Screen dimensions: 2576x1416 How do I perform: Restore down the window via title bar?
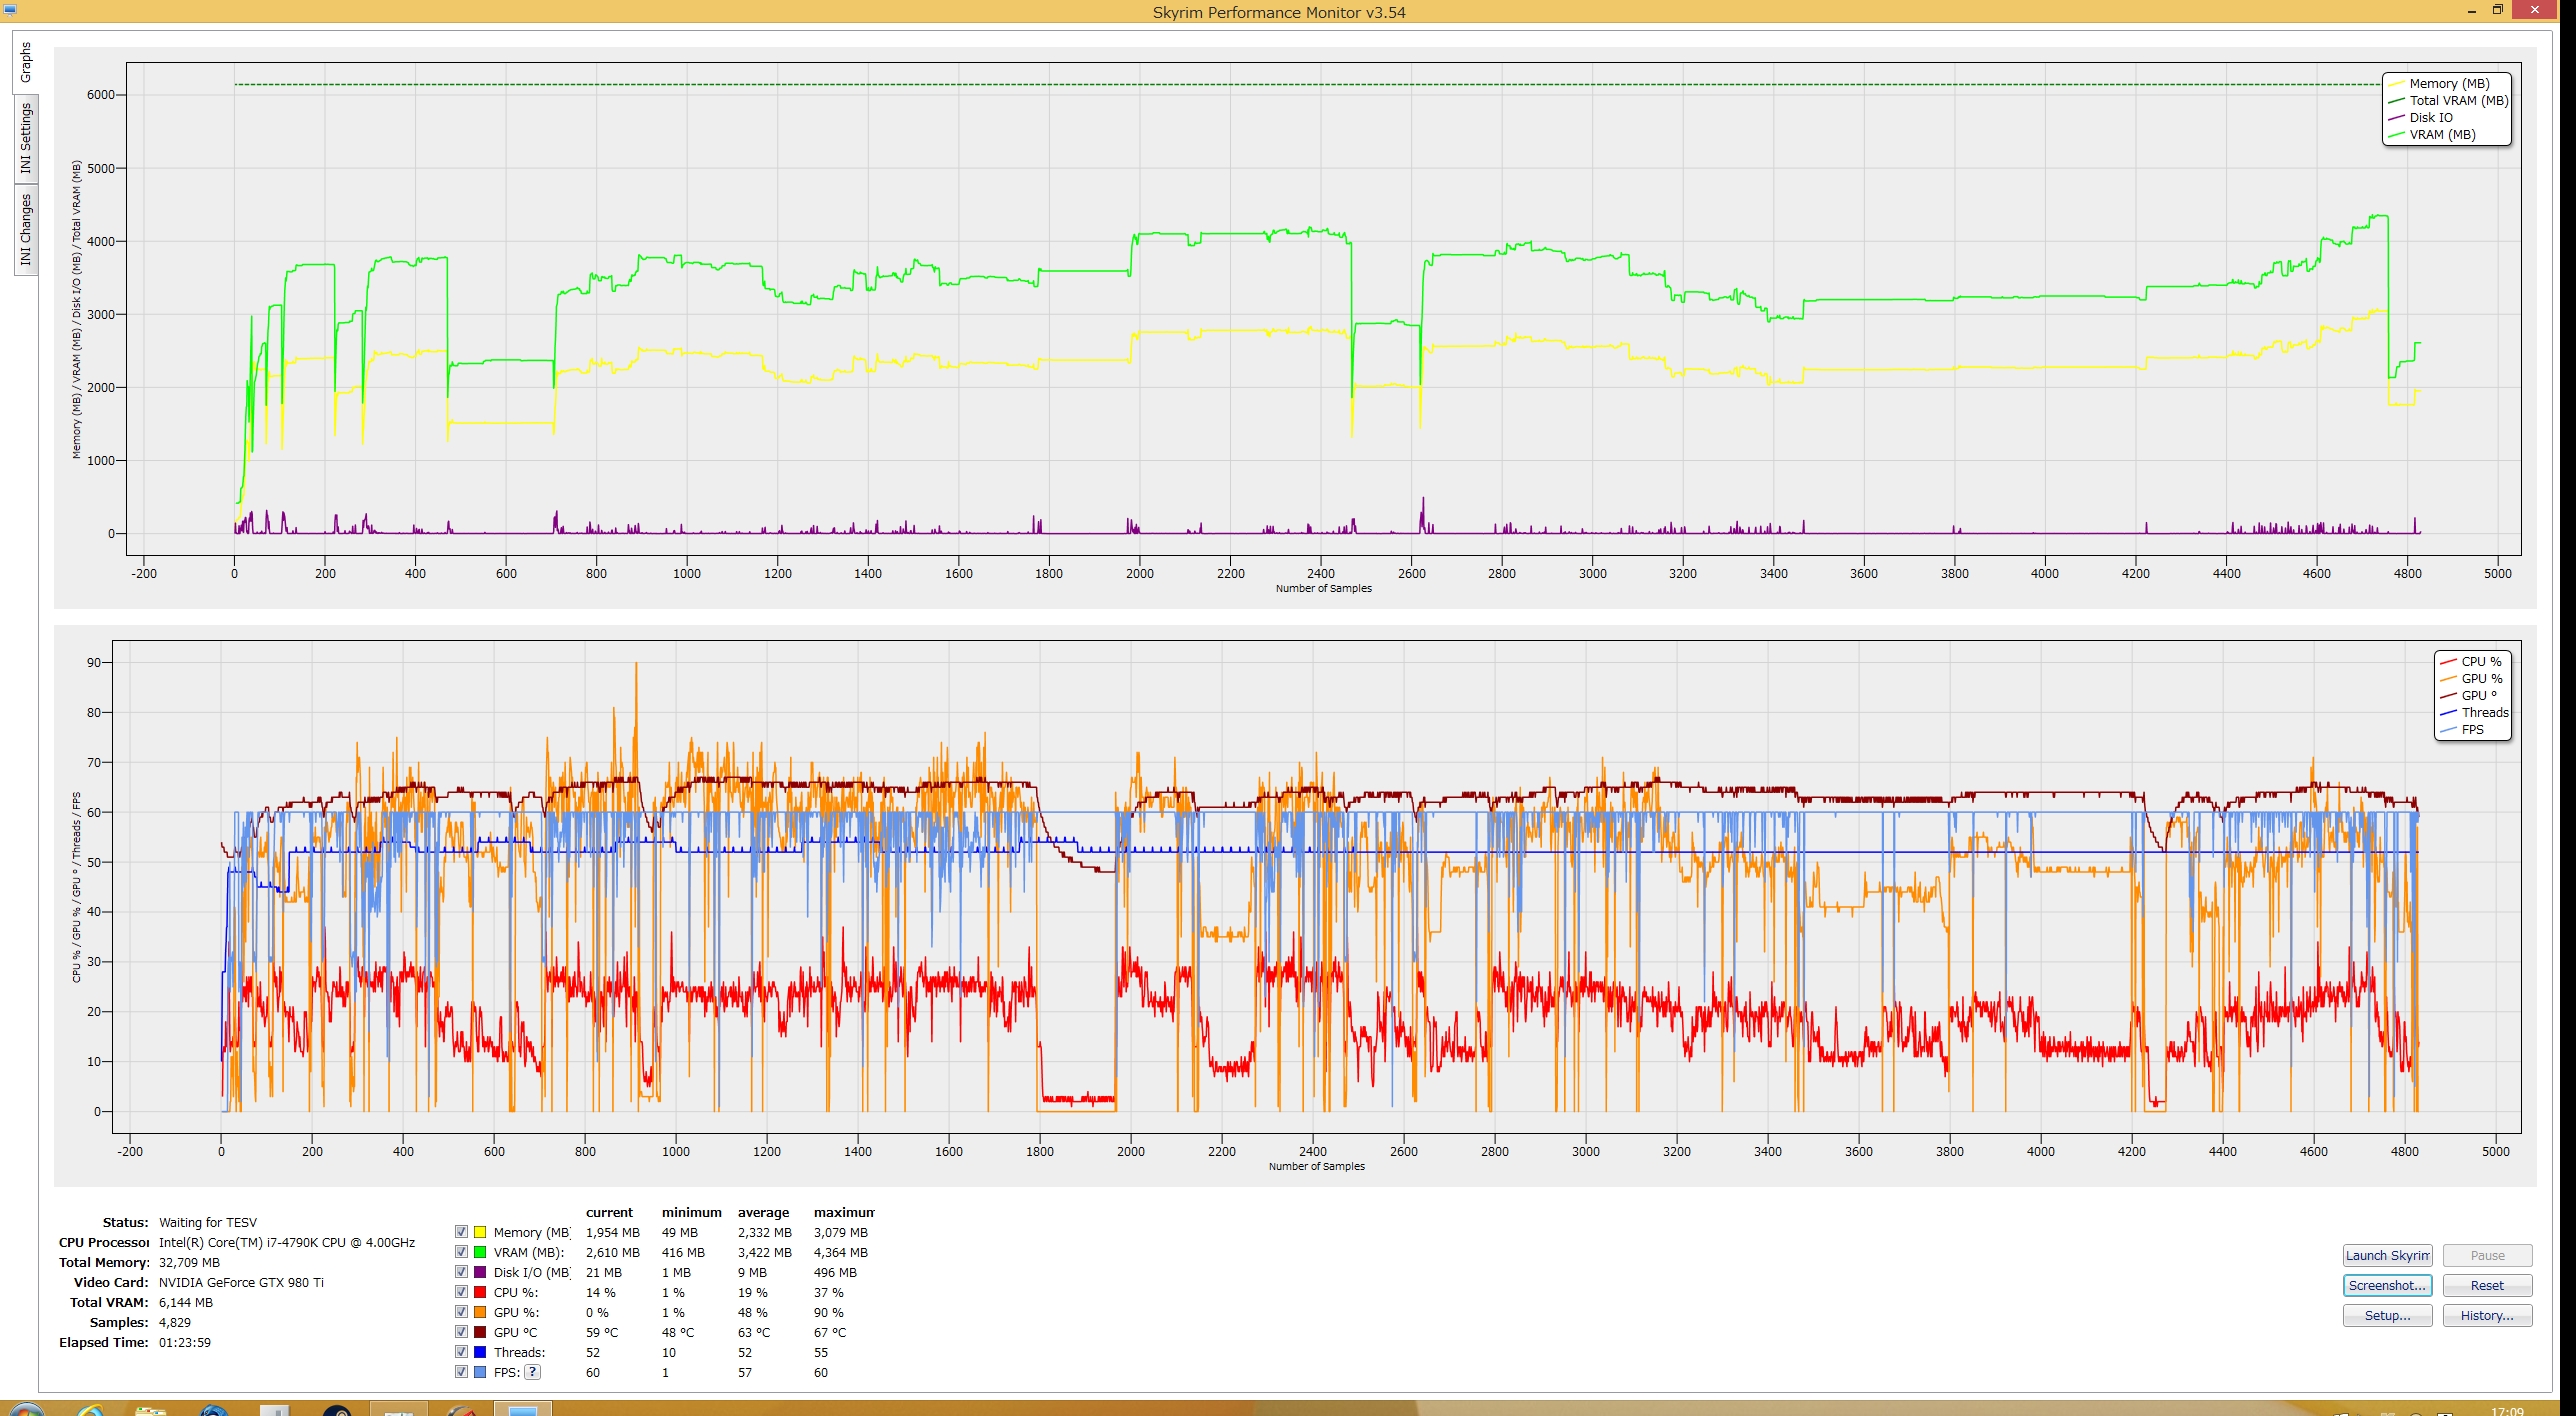(x=2498, y=10)
